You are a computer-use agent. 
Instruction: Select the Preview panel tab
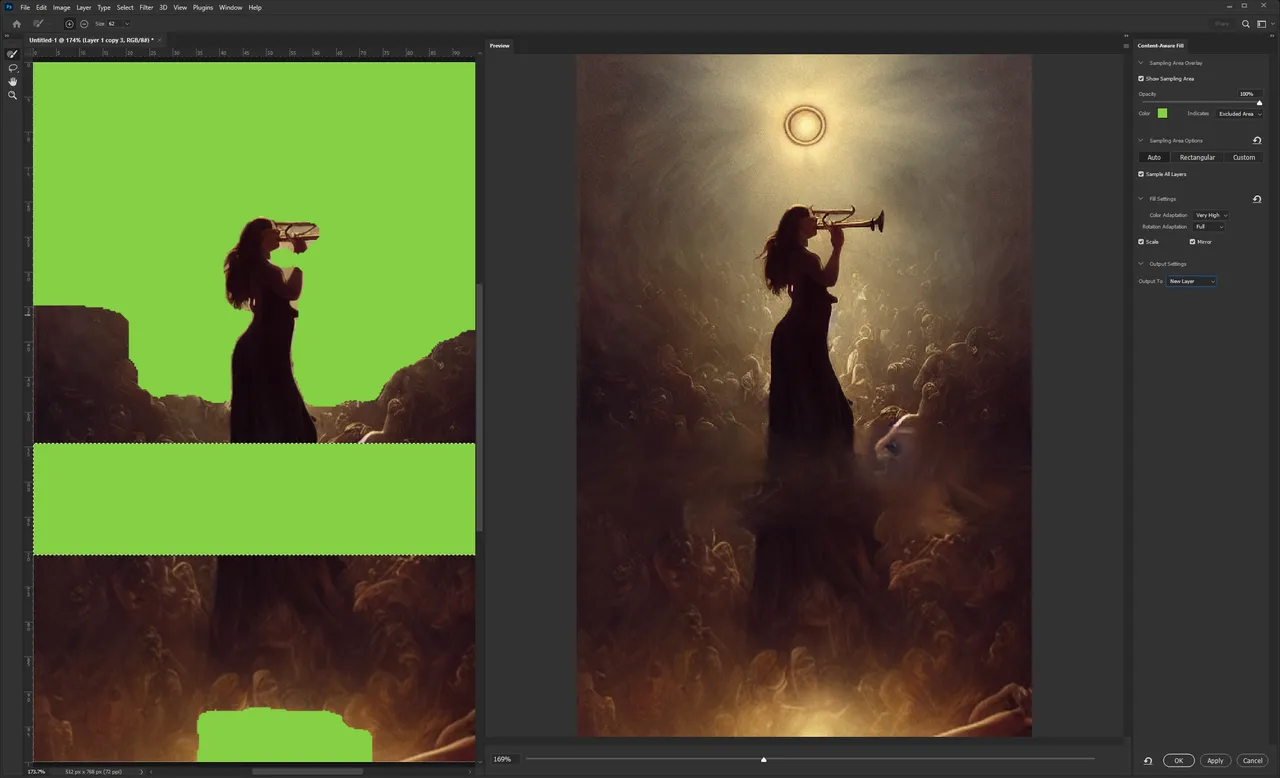tap(499, 45)
